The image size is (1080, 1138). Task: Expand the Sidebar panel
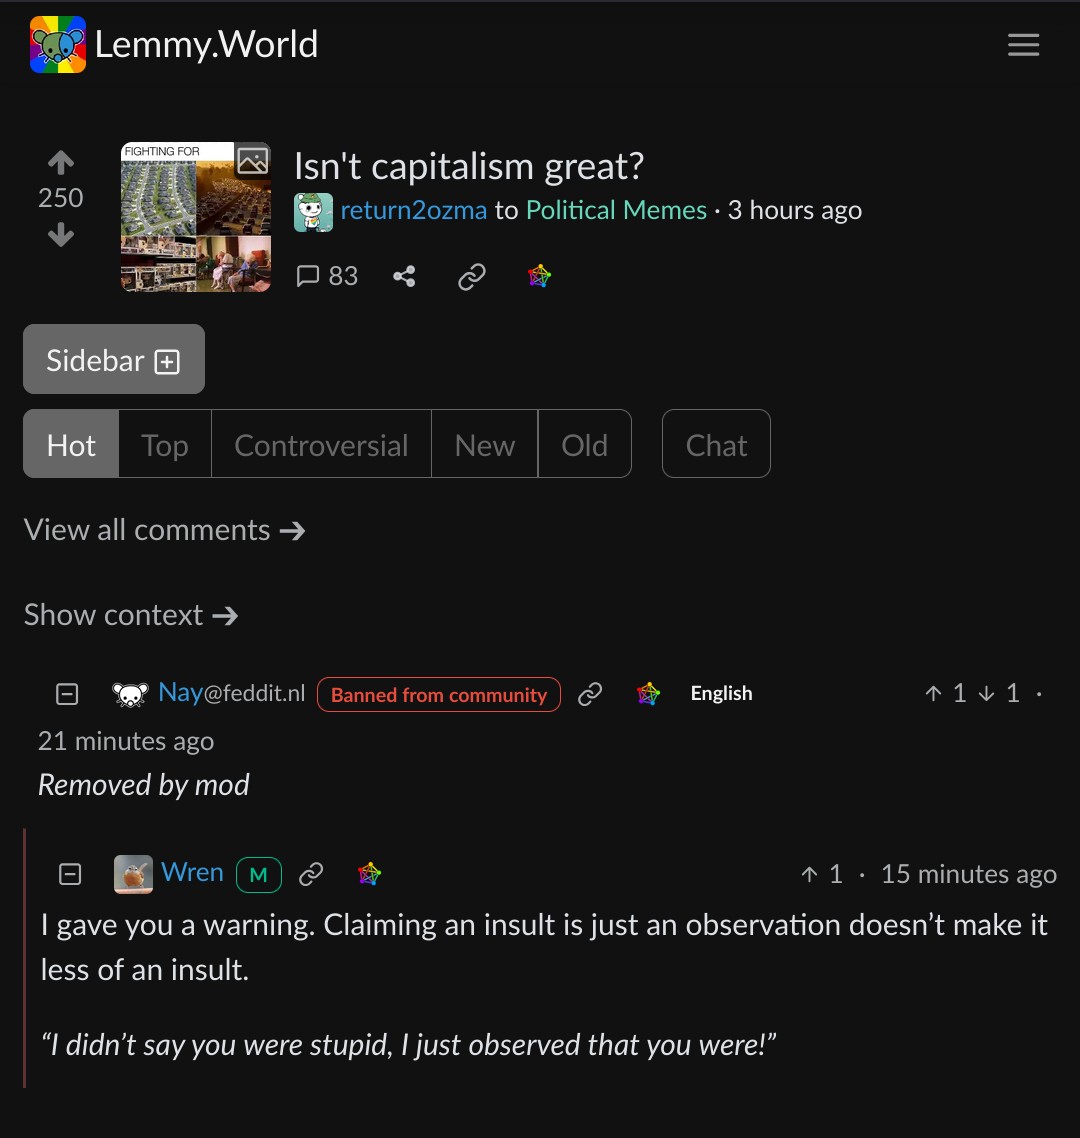[x=114, y=359]
